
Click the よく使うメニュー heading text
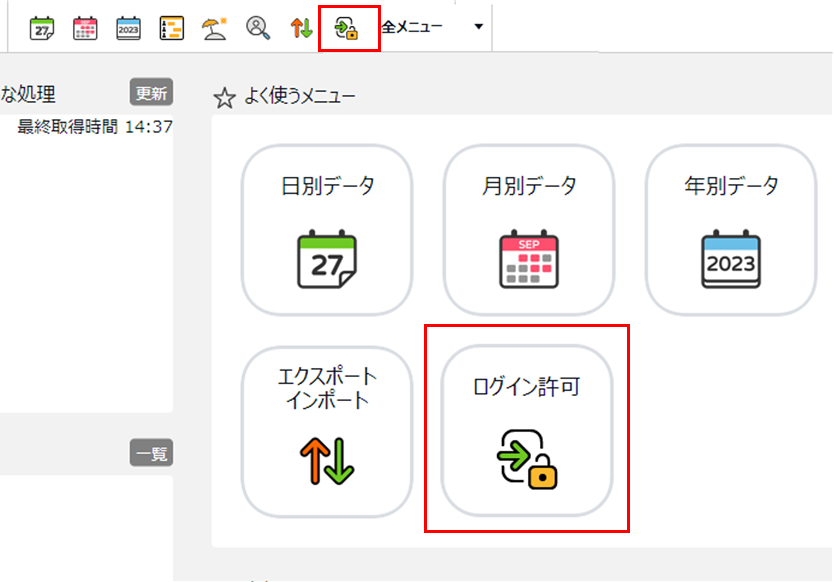pos(299,97)
